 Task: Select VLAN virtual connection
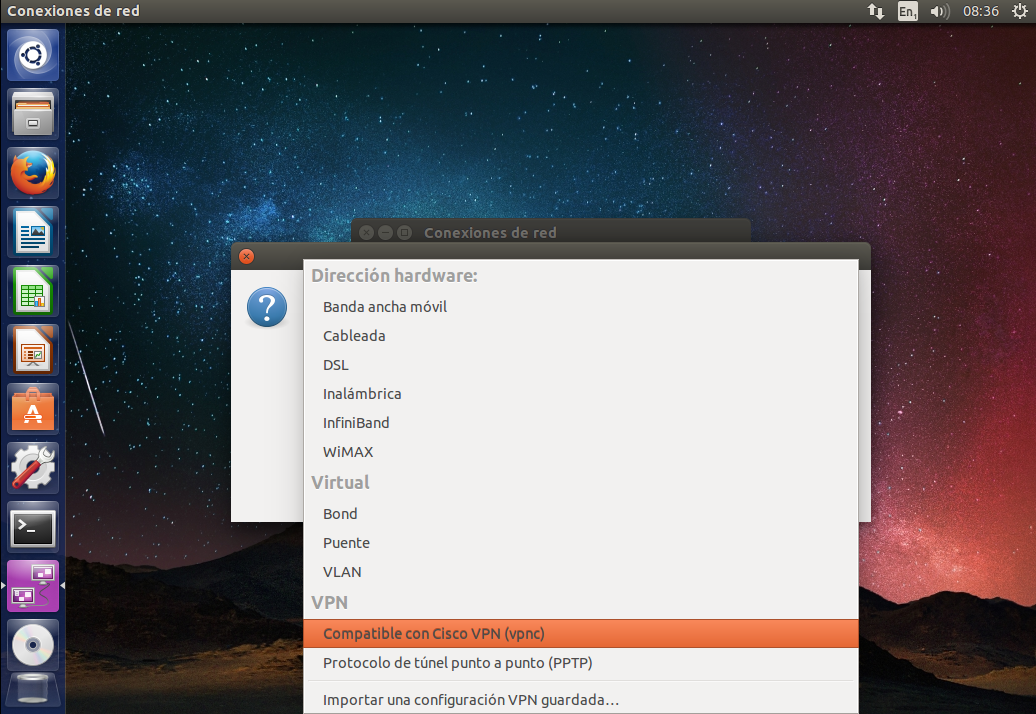tap(581, 572)
